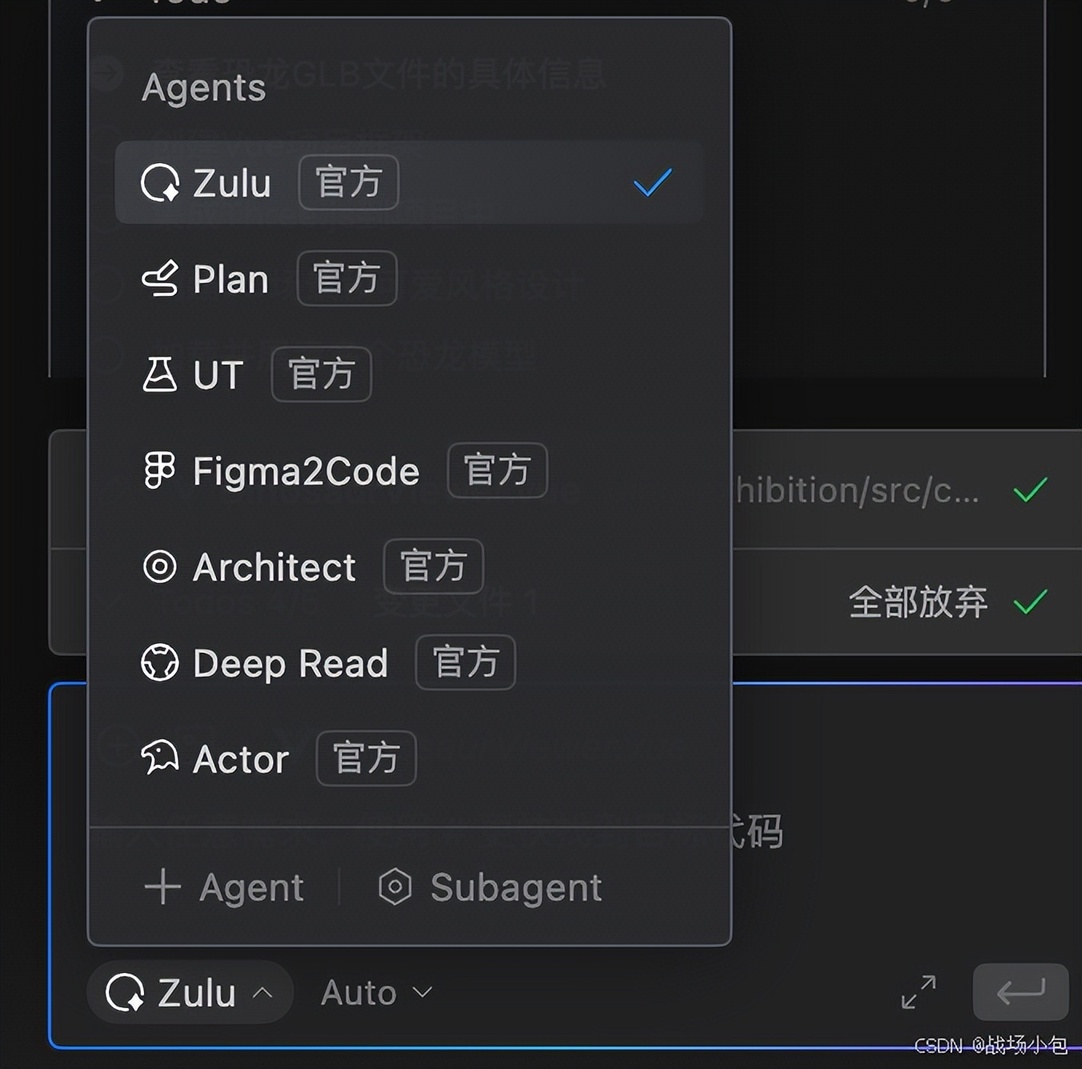Click the Plan agent icon
The height and width of the screenshot is (1069, 1082).
pos(160,279)
